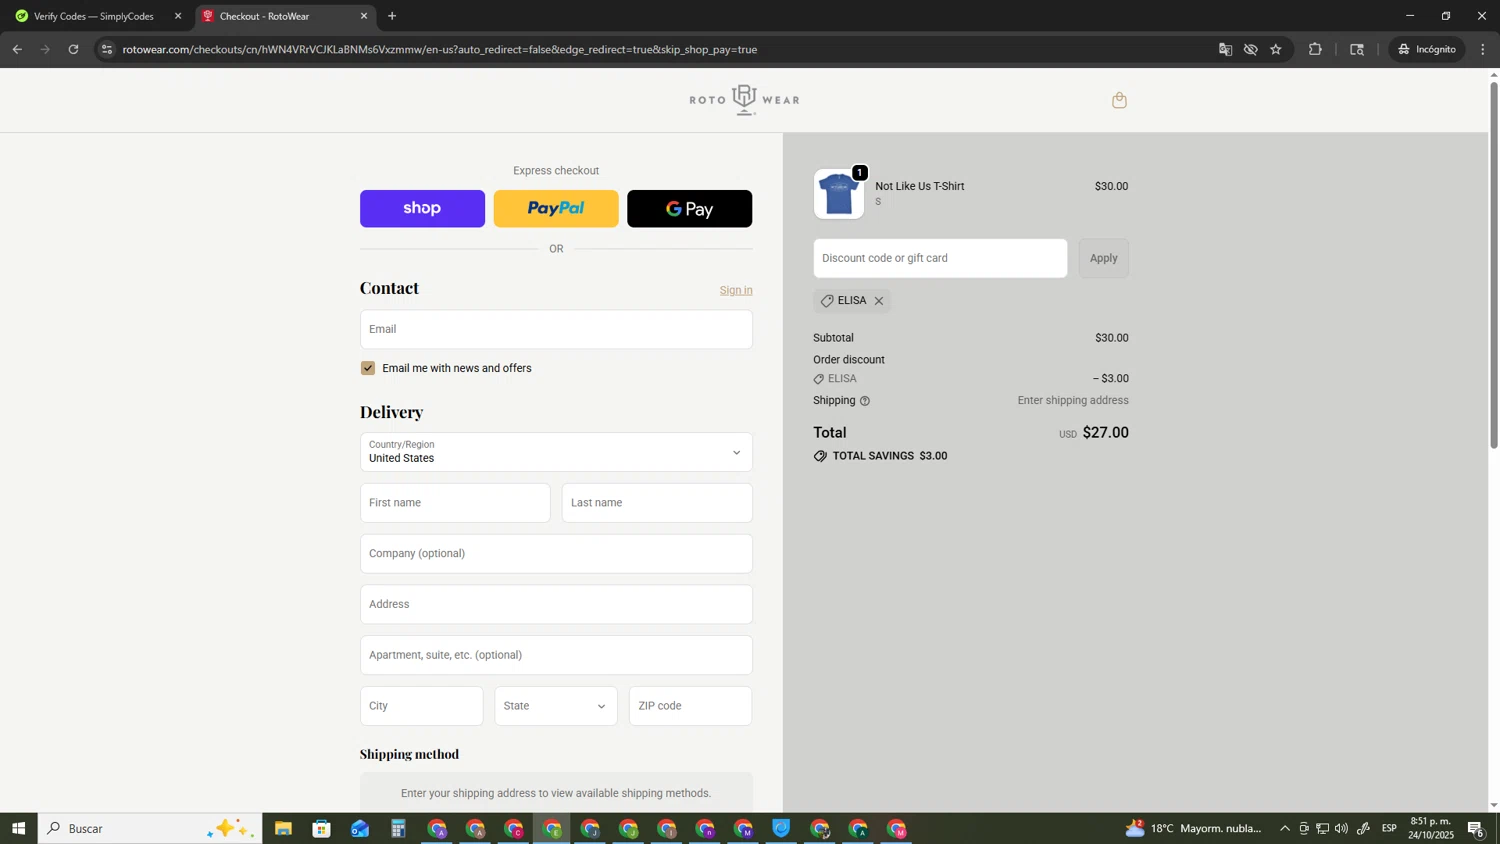Viewport: 1500px width, 844px height.
Task: Open the Chrome three-dot menu
Action: (1483, 49)
